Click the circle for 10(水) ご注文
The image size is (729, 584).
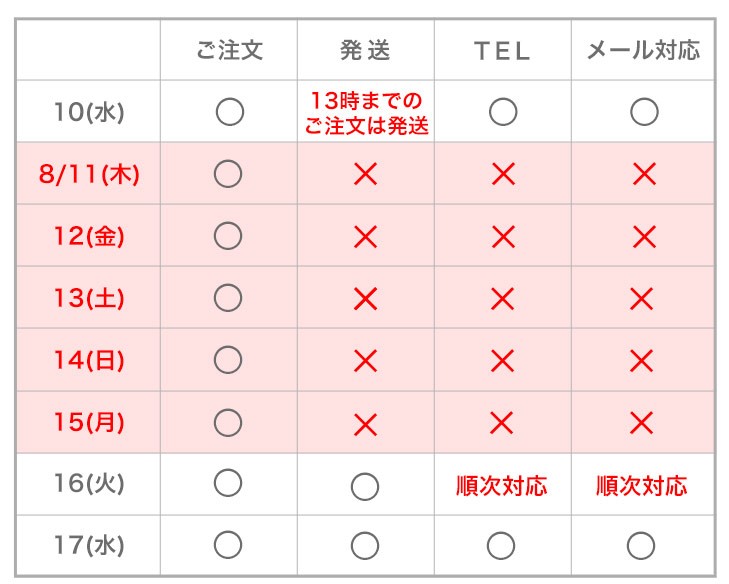229,112
